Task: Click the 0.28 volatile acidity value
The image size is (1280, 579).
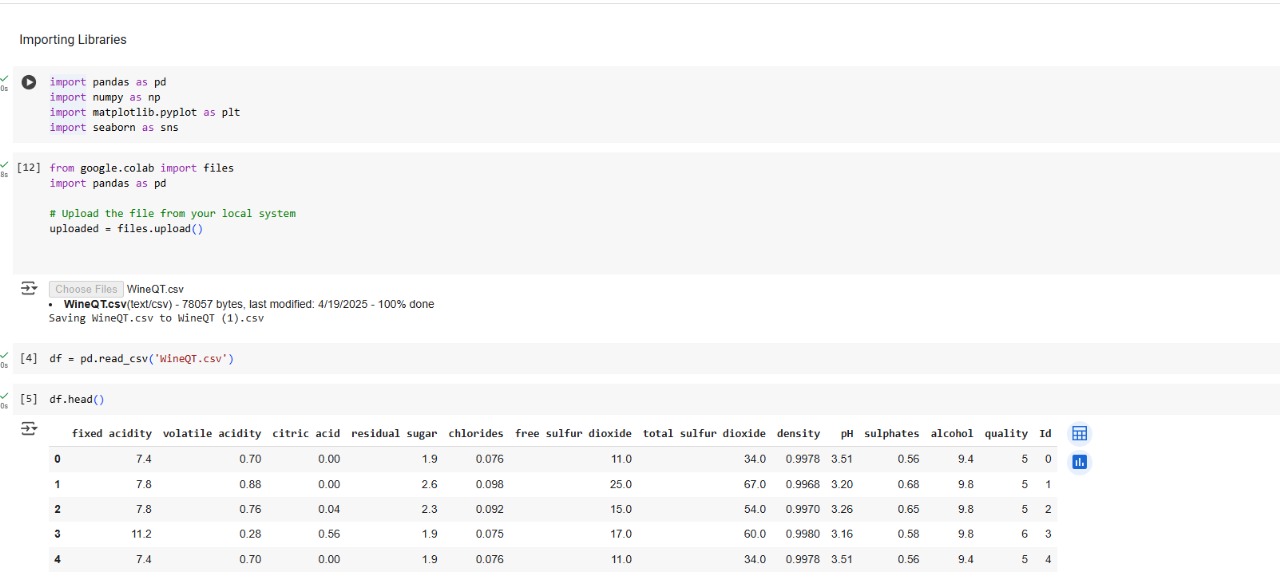Action: (x=250, y=534)
